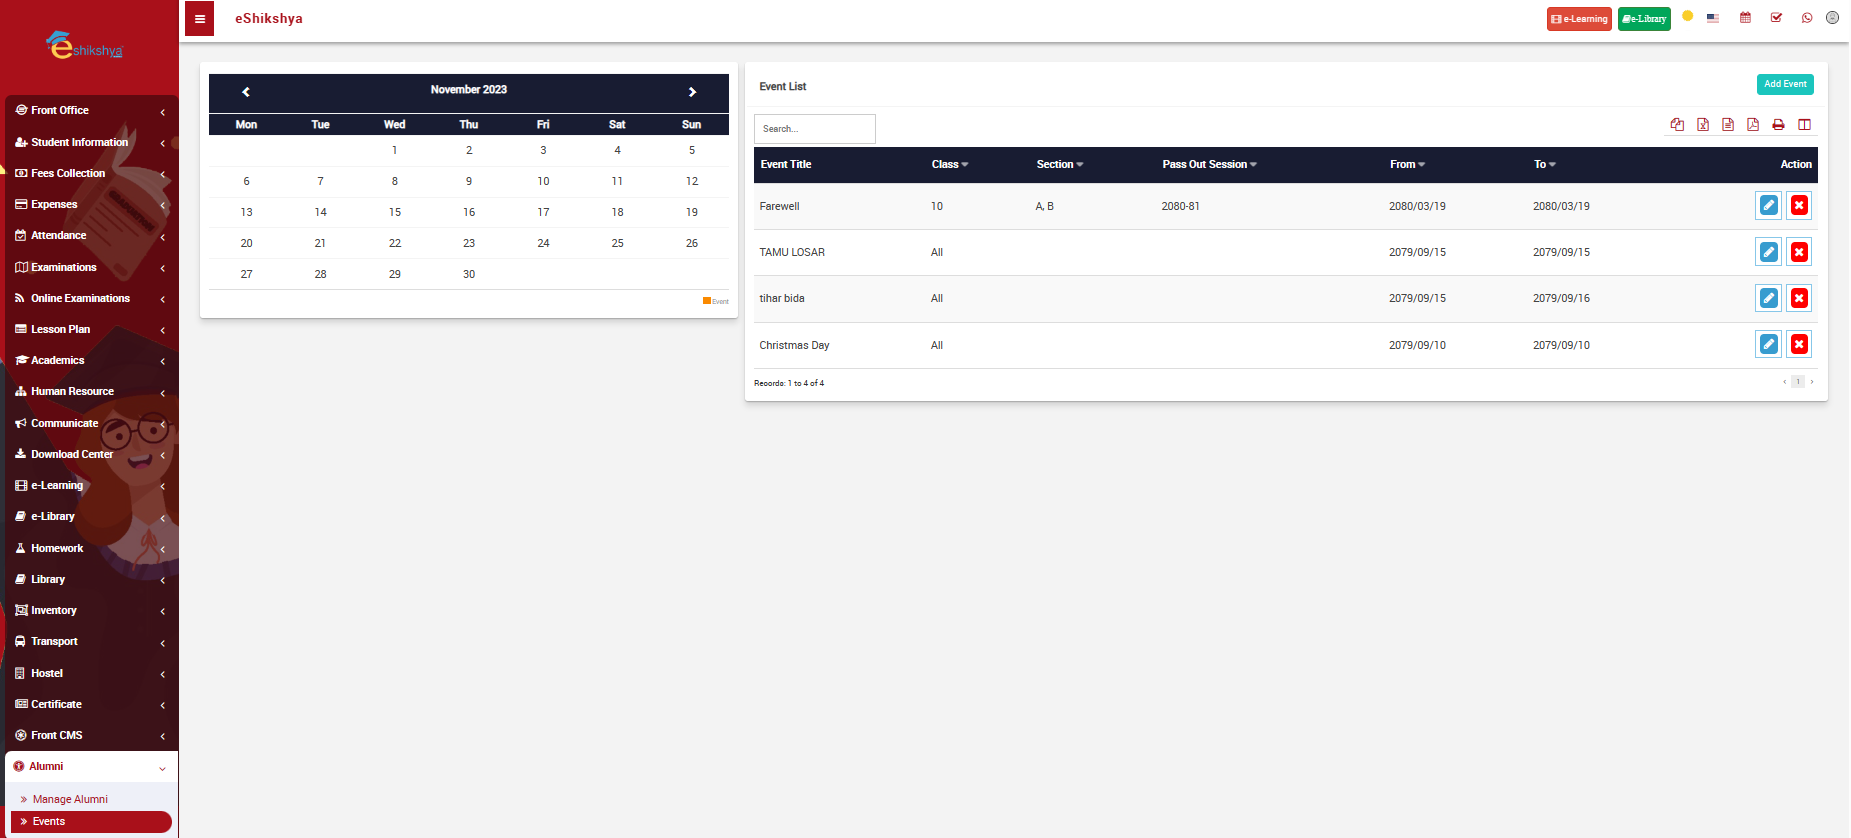The height and width of the screenshot is (838, 1851).
Task: Open task checklist icon in header
Action: (x=1776, y=18)
